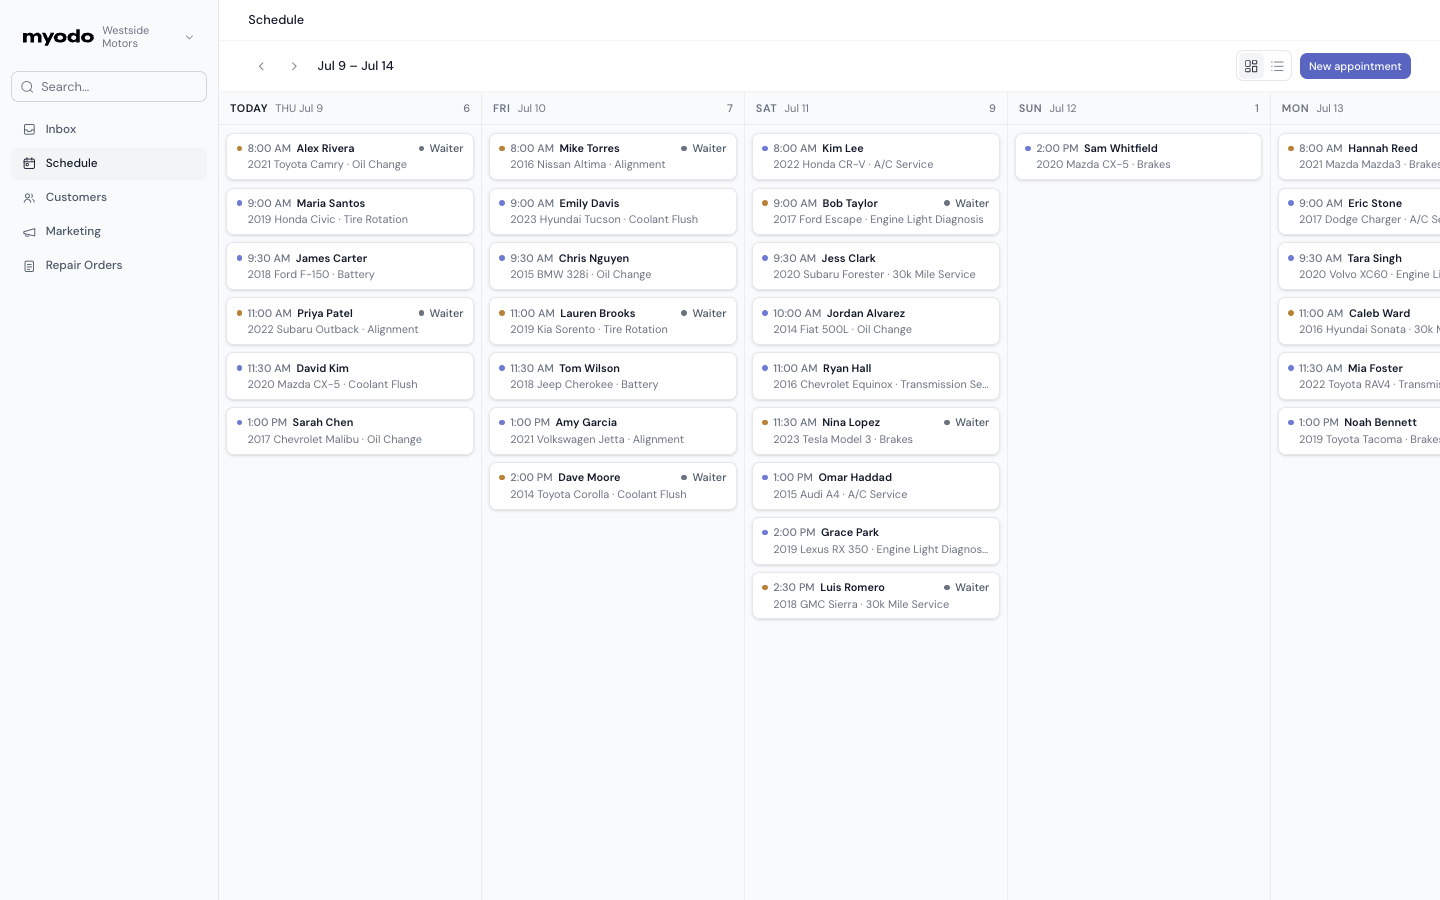The height and width of the screenshot is (900, 1440).
Task: Click the Schedule calendar icon in sidebar
Action: coord(29,163)
